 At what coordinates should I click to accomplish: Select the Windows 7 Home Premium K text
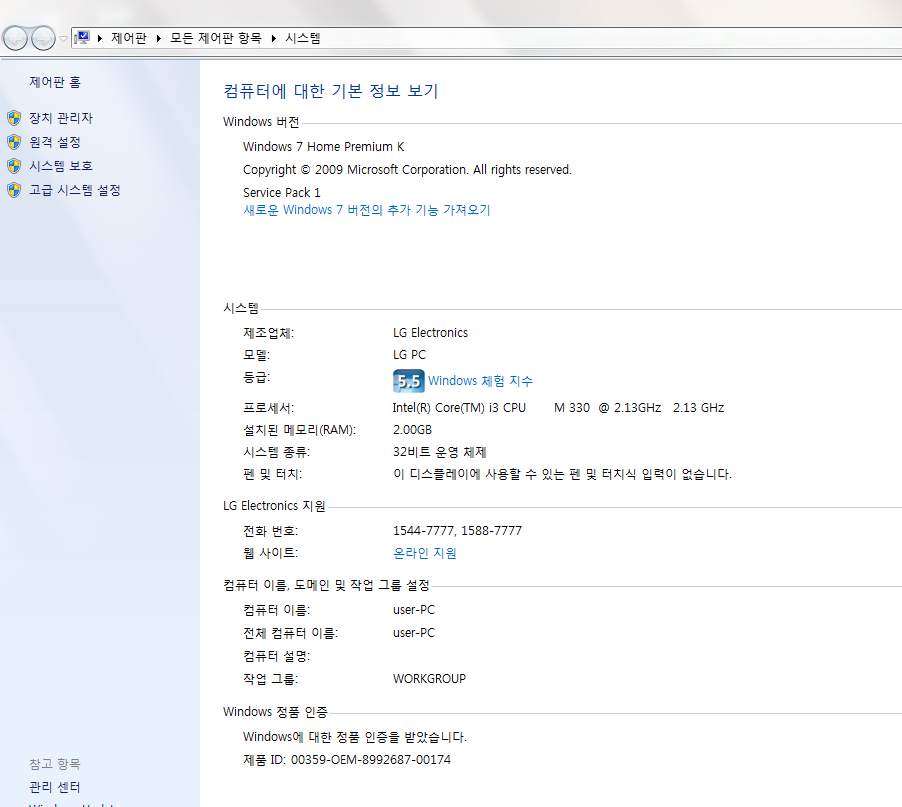click(323, 147)
